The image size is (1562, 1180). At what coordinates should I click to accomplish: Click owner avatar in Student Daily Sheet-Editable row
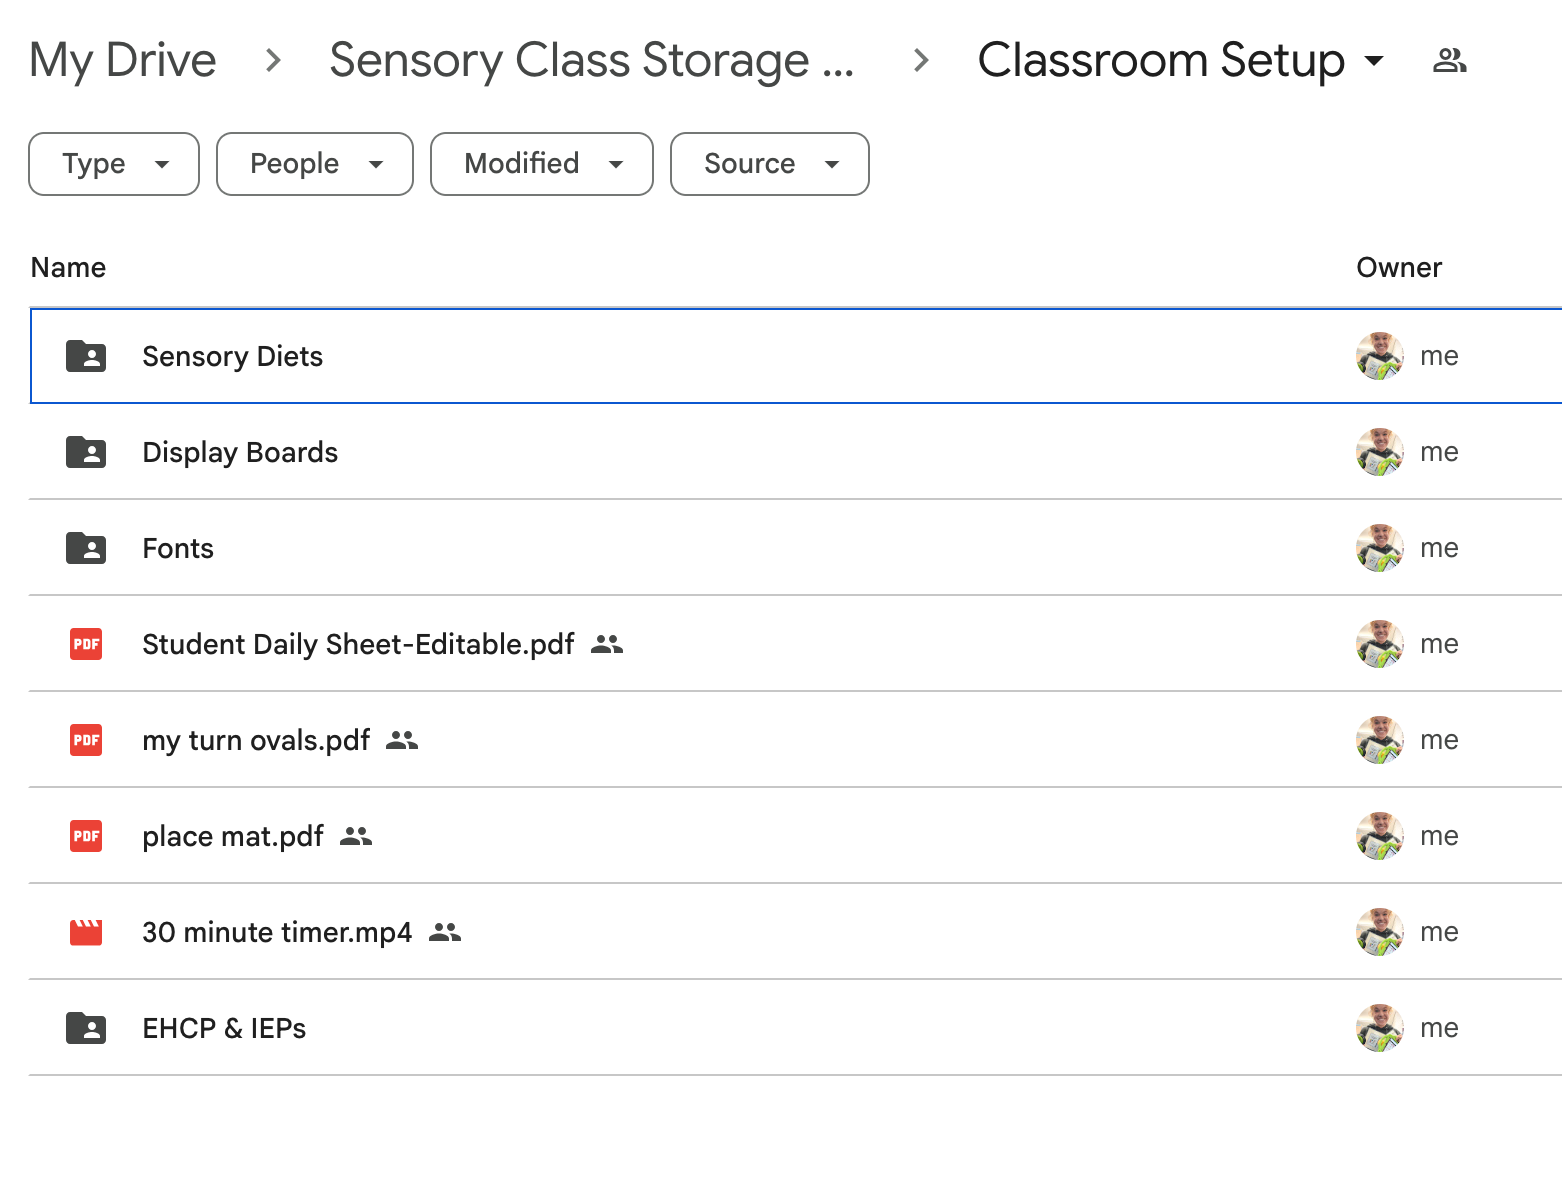(x=1380, y=644)
